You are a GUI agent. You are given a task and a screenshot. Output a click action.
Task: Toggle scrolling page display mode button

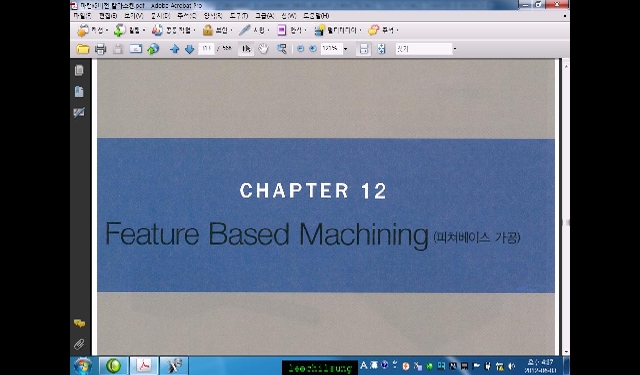[364, 49]
